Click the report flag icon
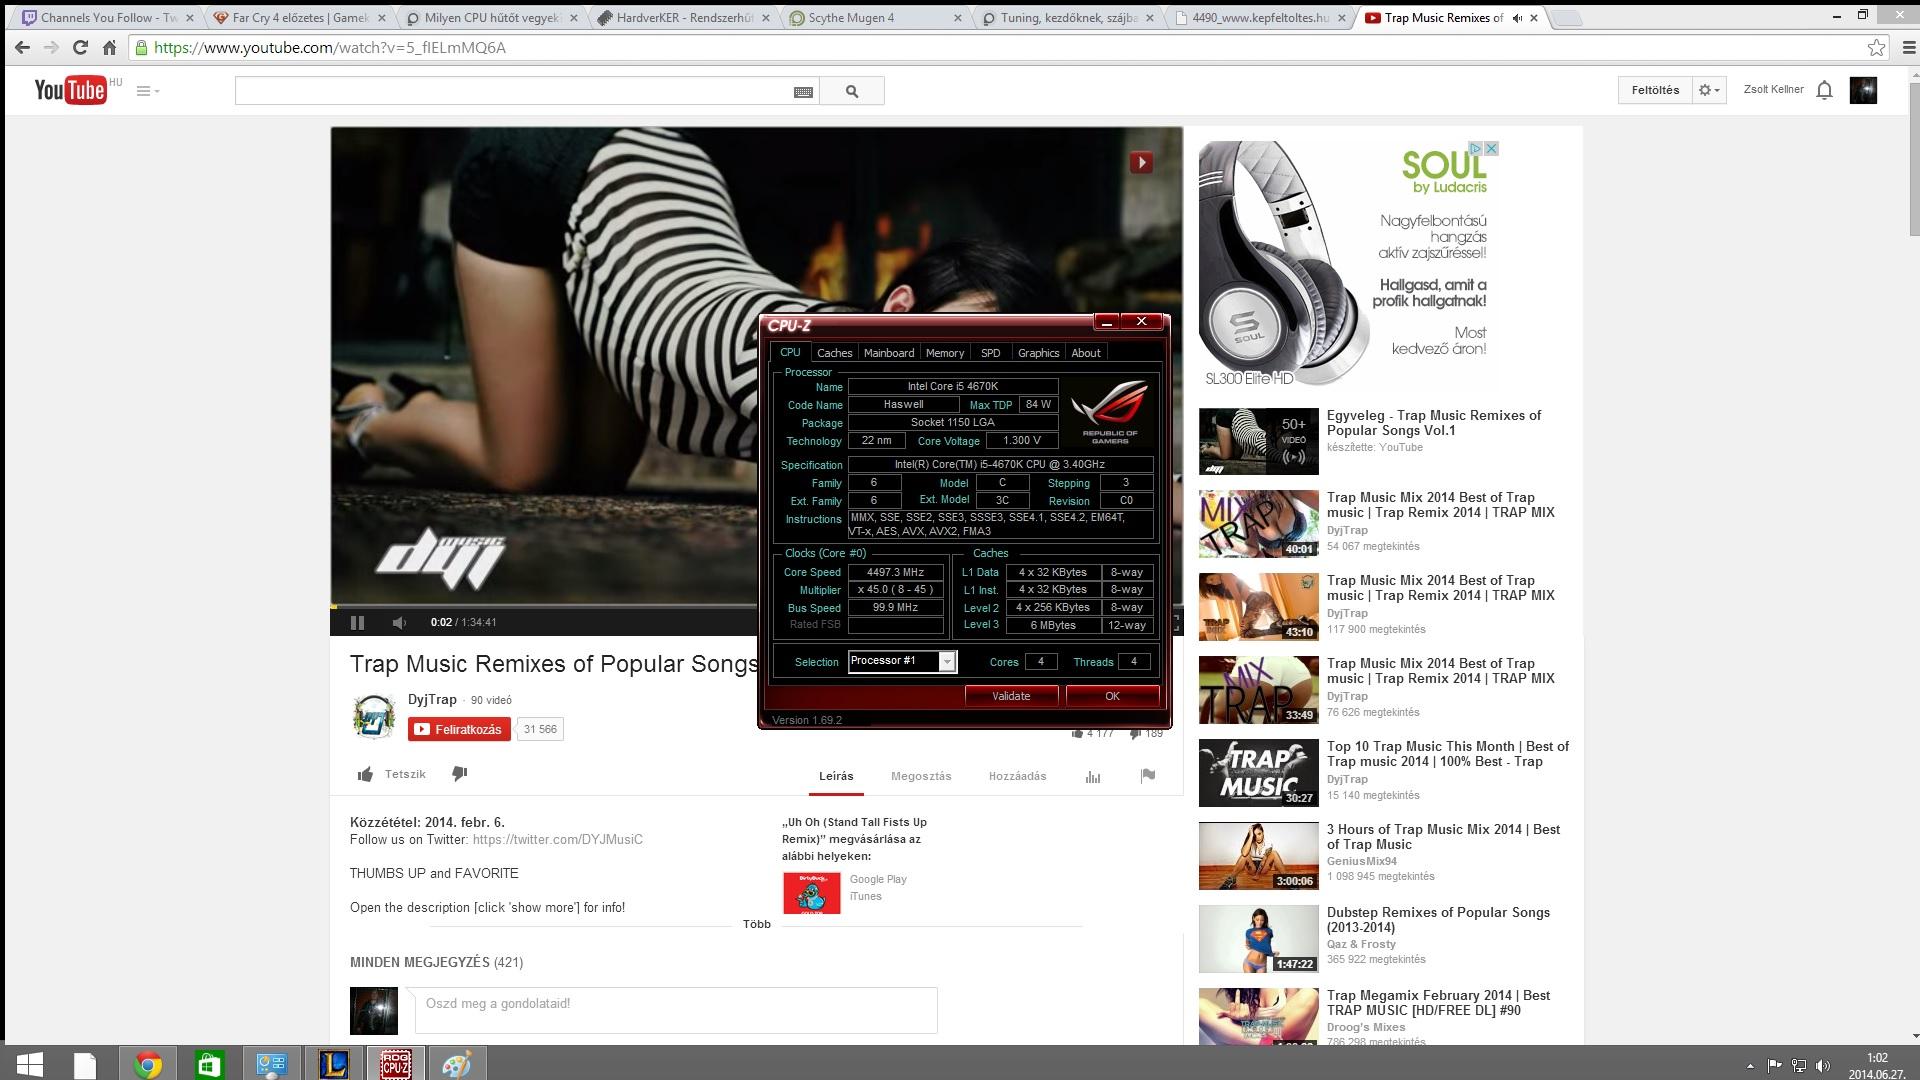The width and height of the screenshot is (1920, 1080). pyautogui.click(x=1148, y=775)
